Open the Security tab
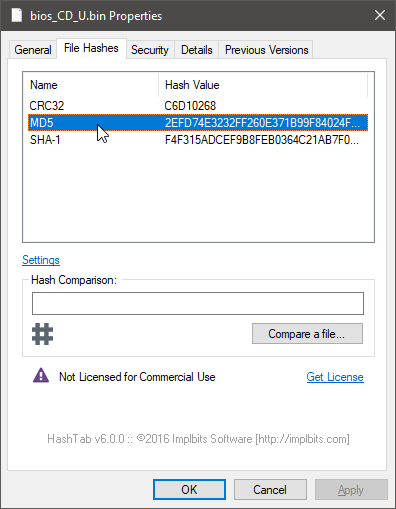 (x=150, y=50)
